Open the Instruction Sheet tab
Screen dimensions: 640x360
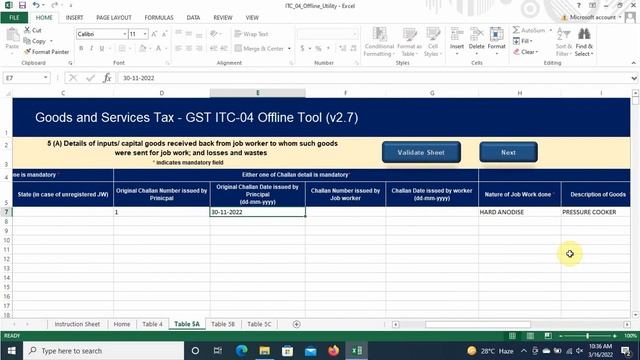coord(77,324)
